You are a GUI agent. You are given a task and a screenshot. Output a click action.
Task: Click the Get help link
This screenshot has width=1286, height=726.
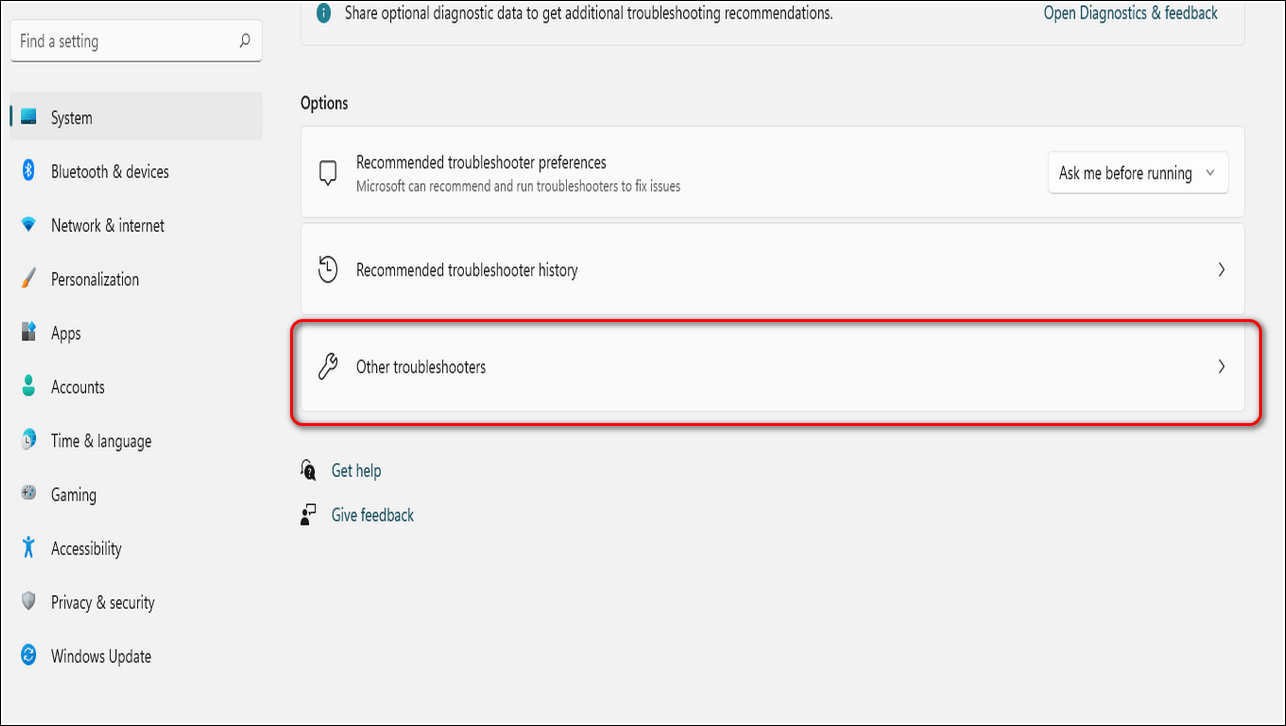(356, 470)
